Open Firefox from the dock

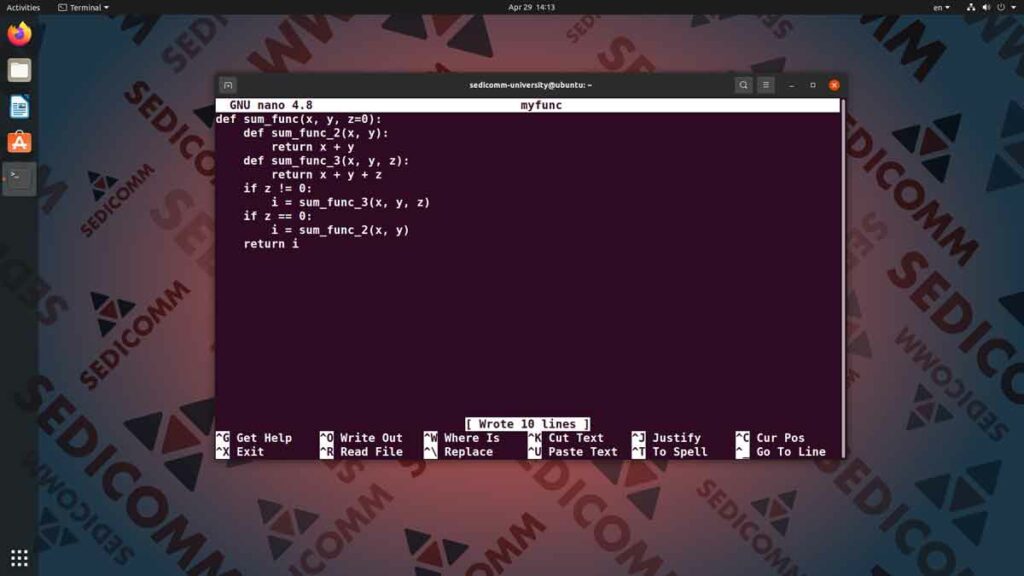click(x=19, y=34)
